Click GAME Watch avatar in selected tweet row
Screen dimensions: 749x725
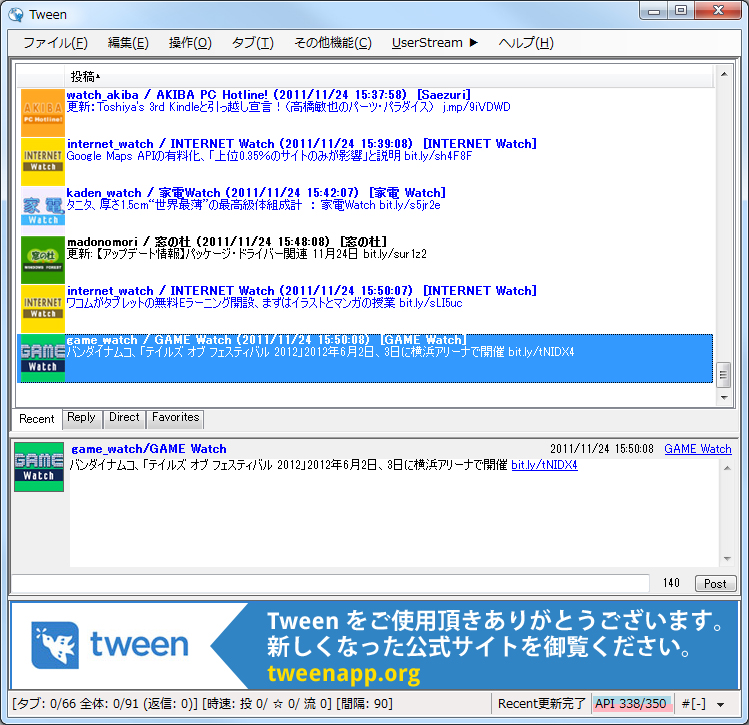(43, 358)
